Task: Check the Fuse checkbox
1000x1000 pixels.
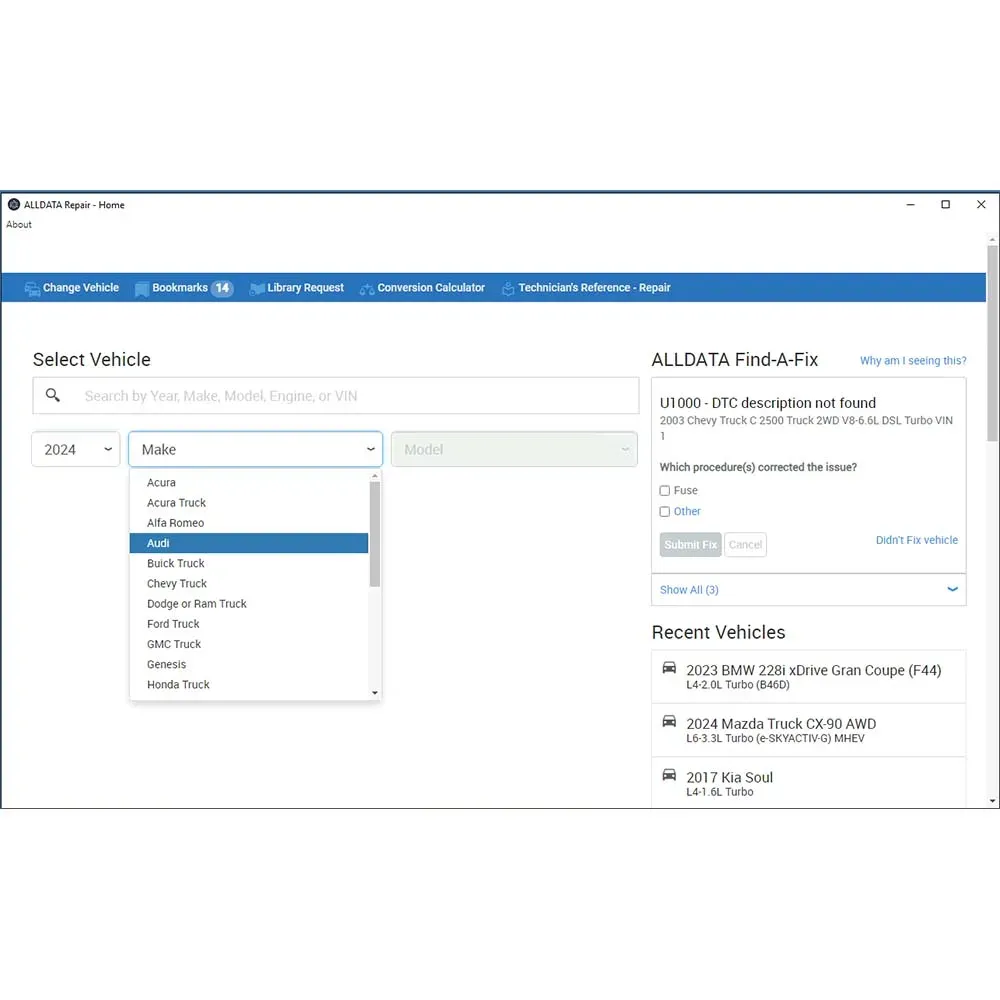Action: coord(665,491)
